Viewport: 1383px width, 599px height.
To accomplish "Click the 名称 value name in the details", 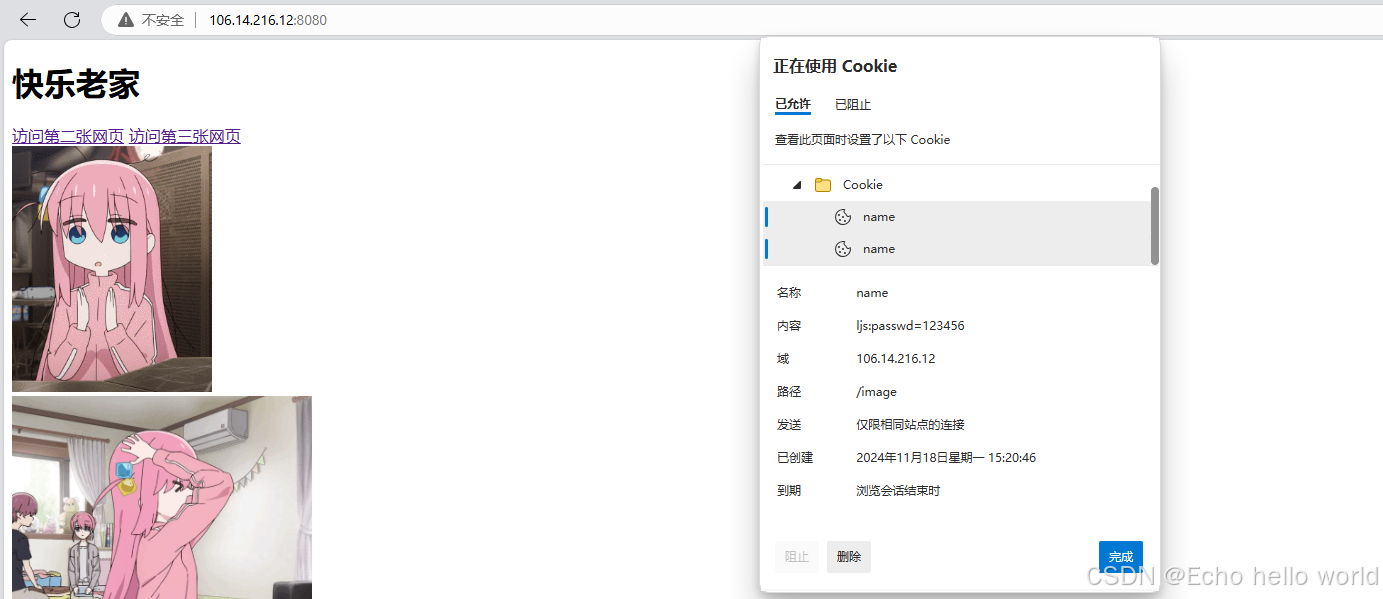I will click(872, 293).
